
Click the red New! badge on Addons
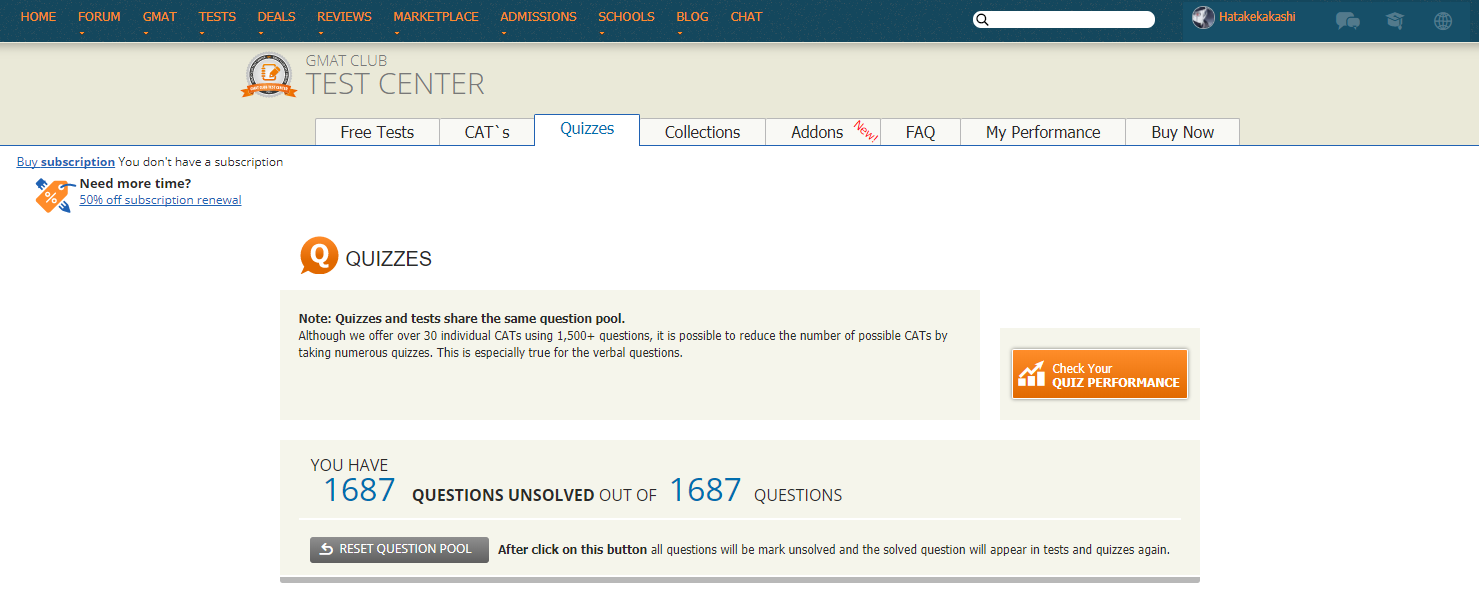[866, 131]
